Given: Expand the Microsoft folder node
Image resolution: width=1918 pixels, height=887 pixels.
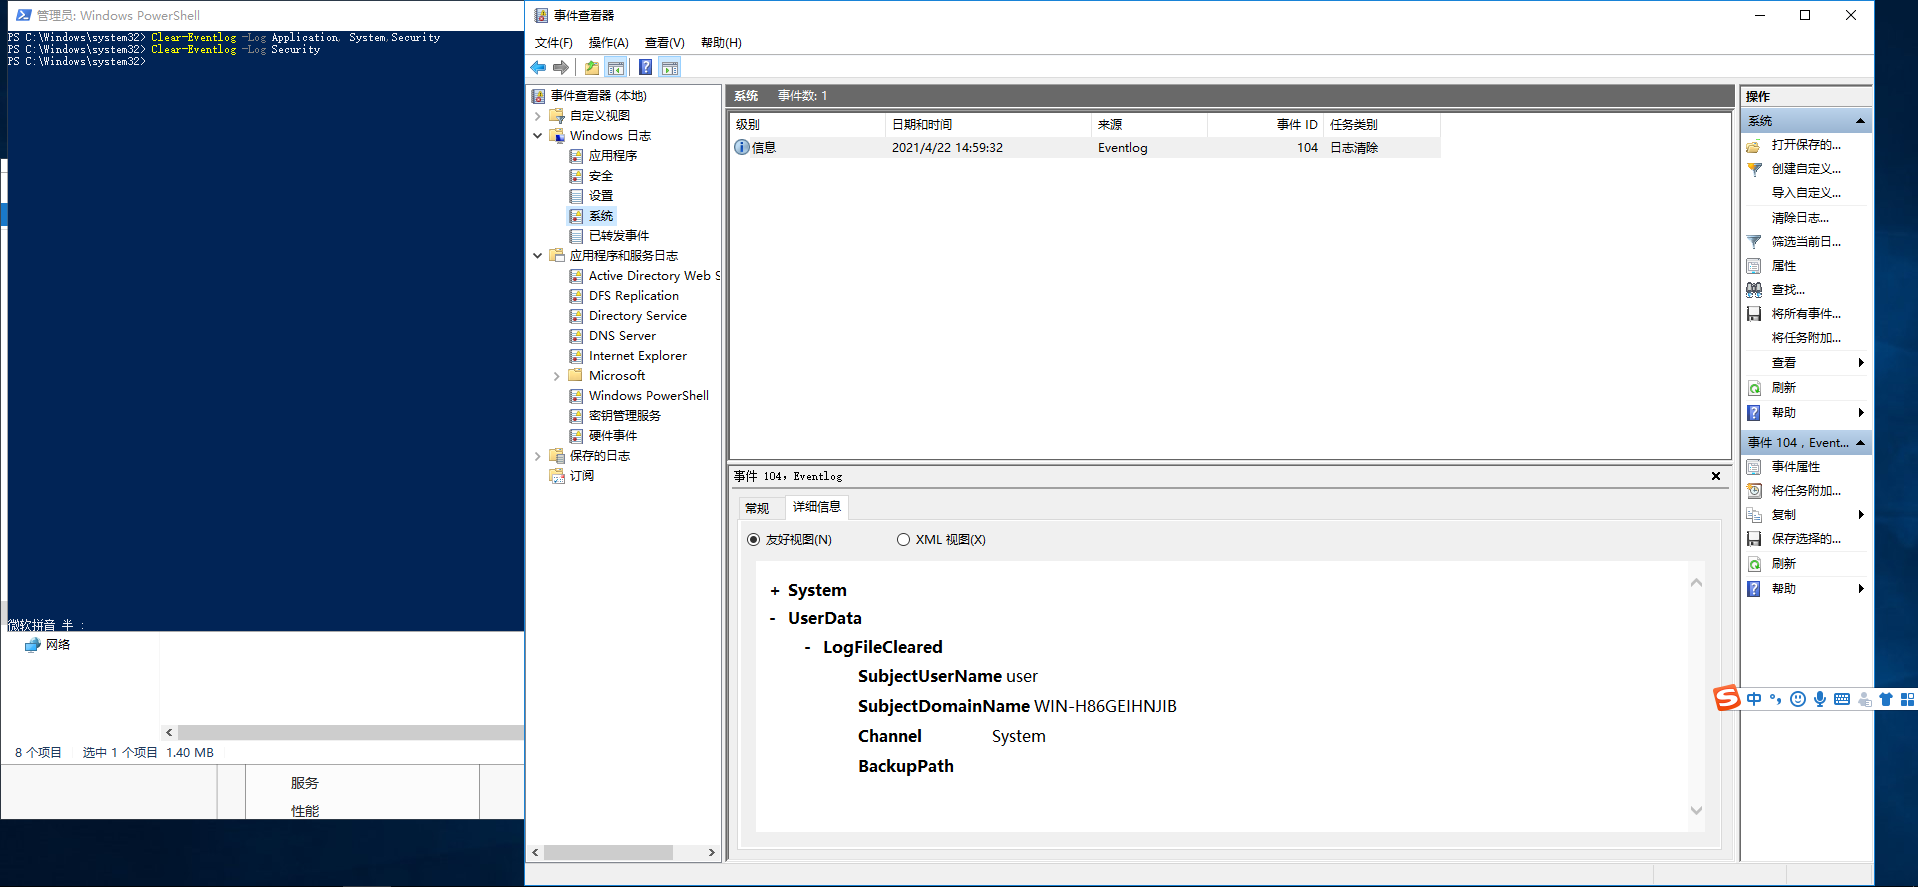Looking at the screenshot, I should coord(557,376).
